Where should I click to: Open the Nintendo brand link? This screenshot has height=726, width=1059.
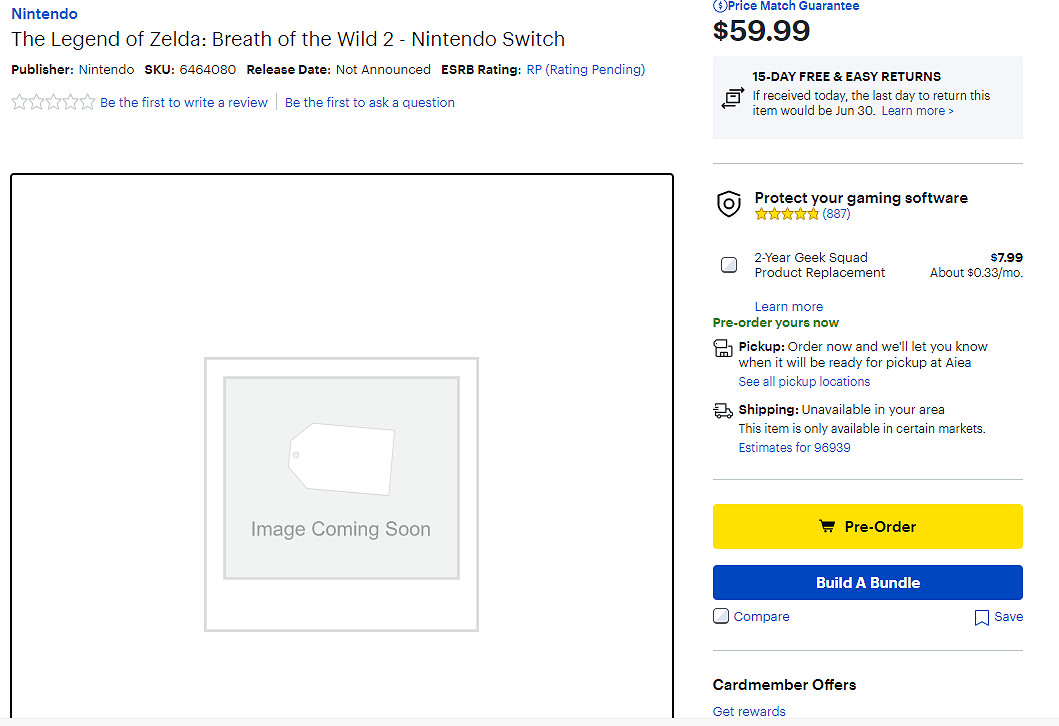(x=44, y=14)
